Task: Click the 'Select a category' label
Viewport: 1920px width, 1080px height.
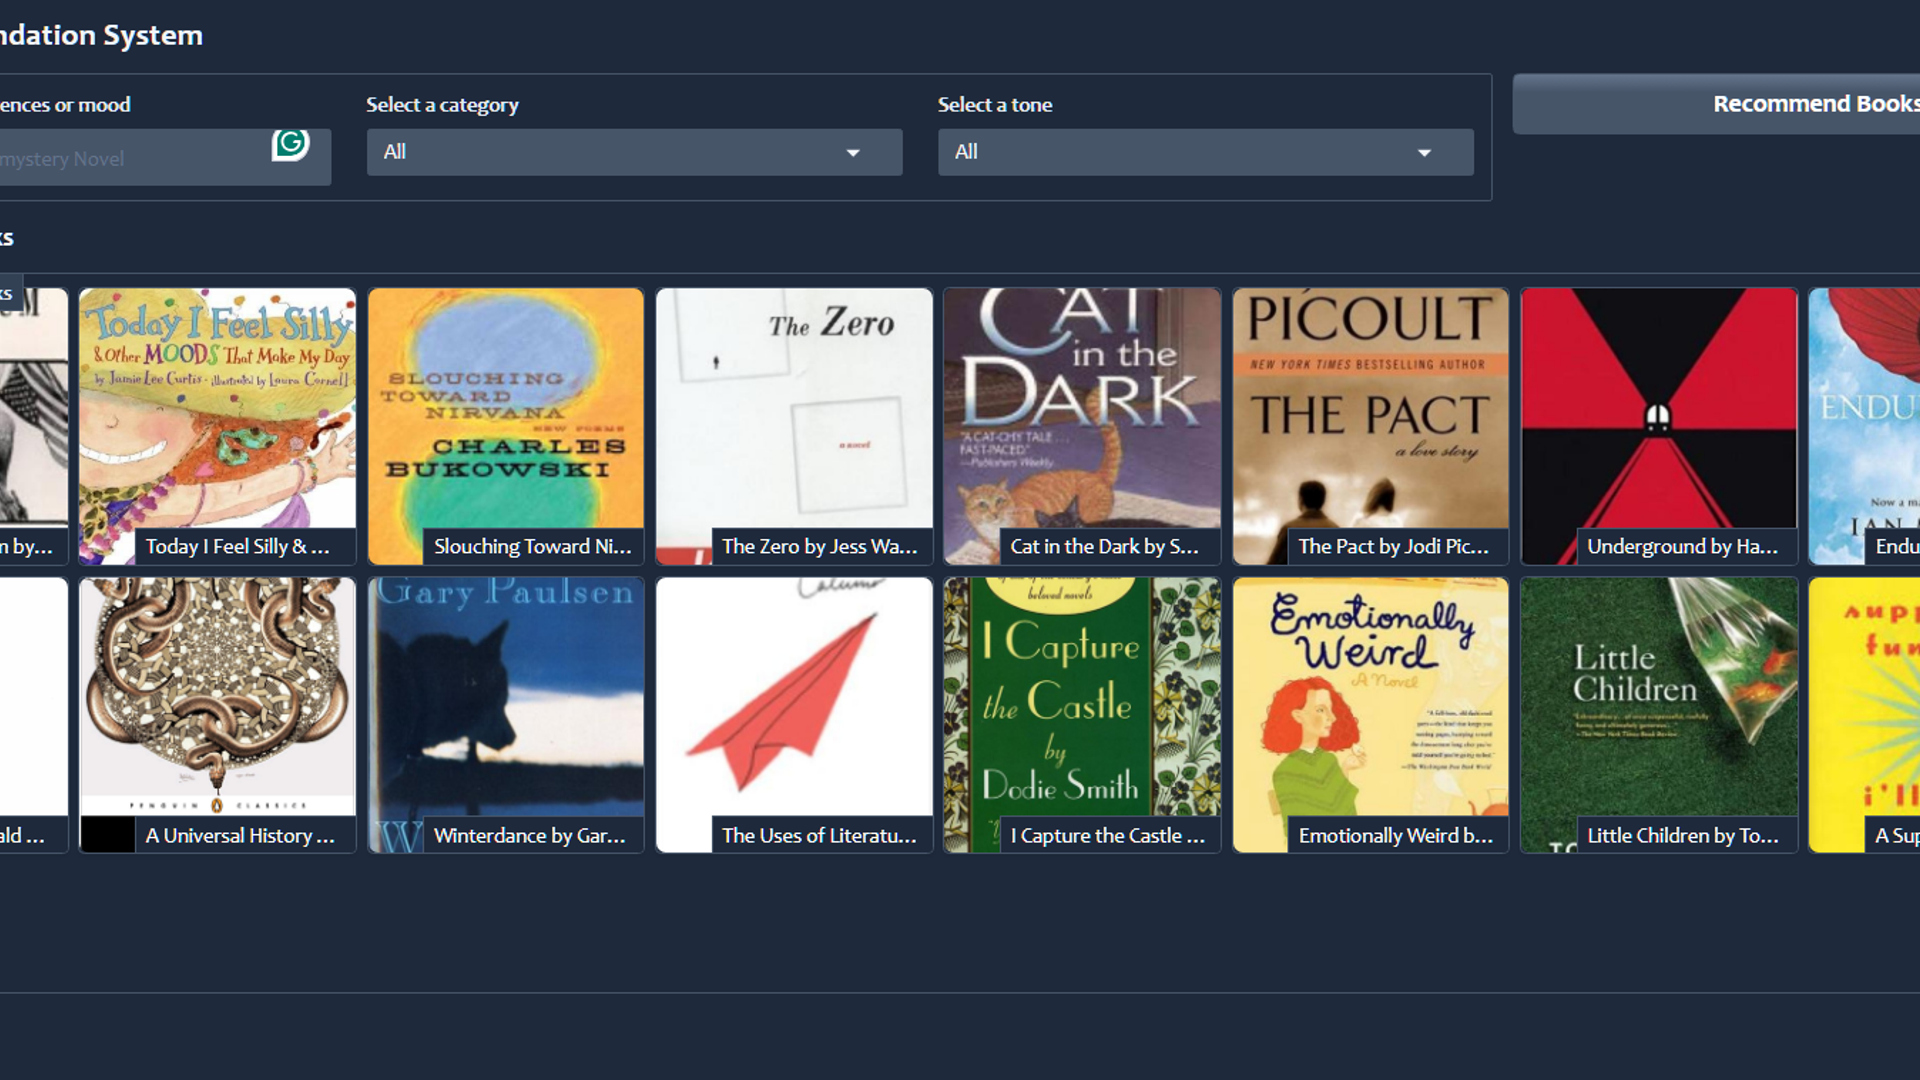Action: pyautogui.click(x=442, y=105)
